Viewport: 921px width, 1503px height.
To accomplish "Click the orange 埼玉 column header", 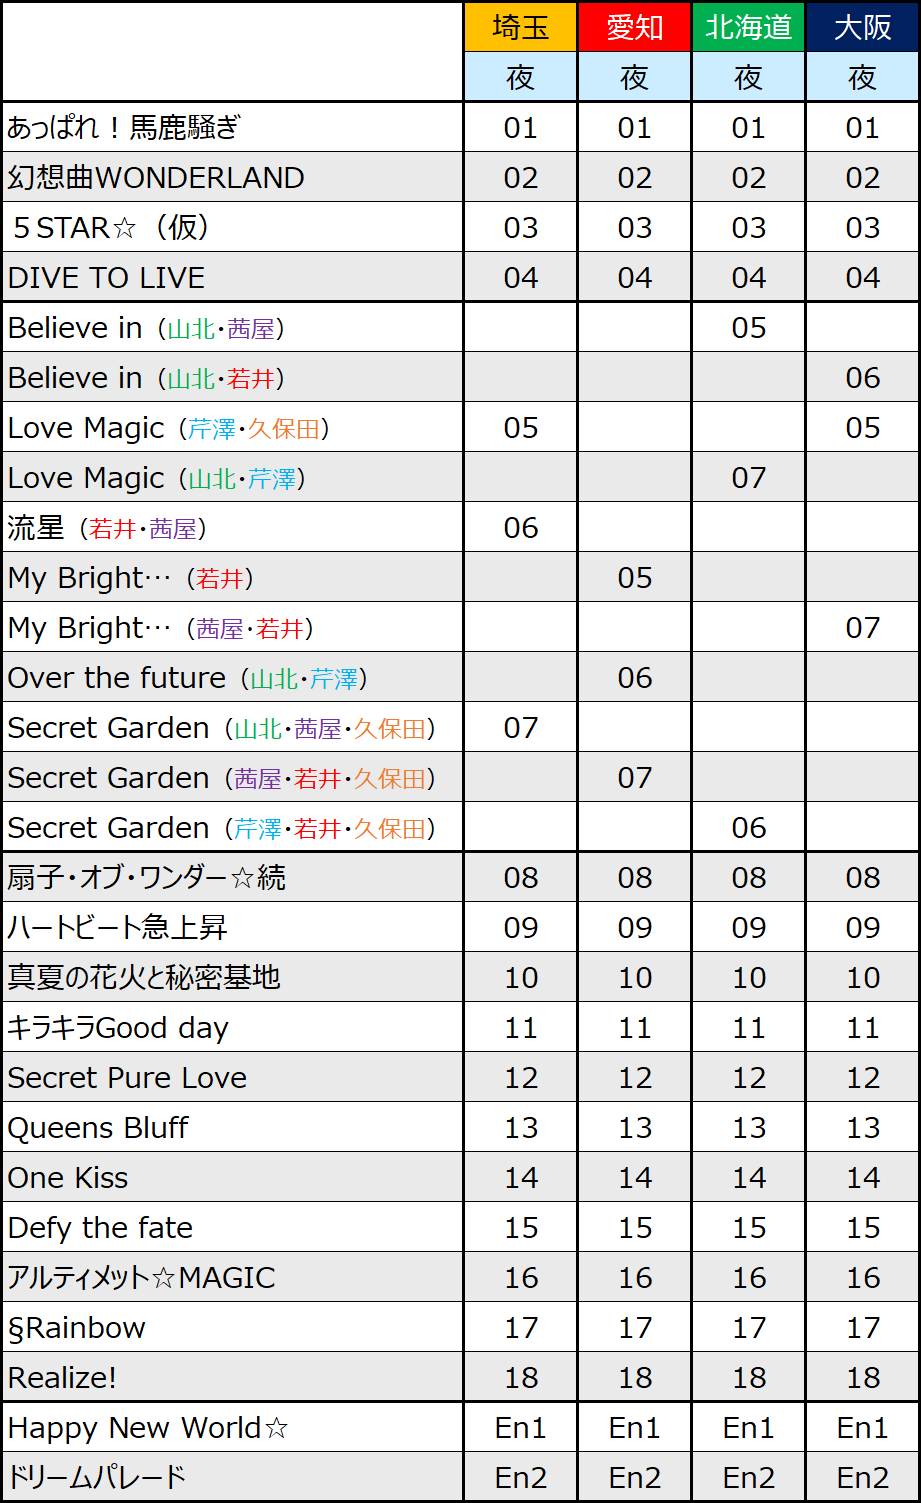I will tap(521, 27).
